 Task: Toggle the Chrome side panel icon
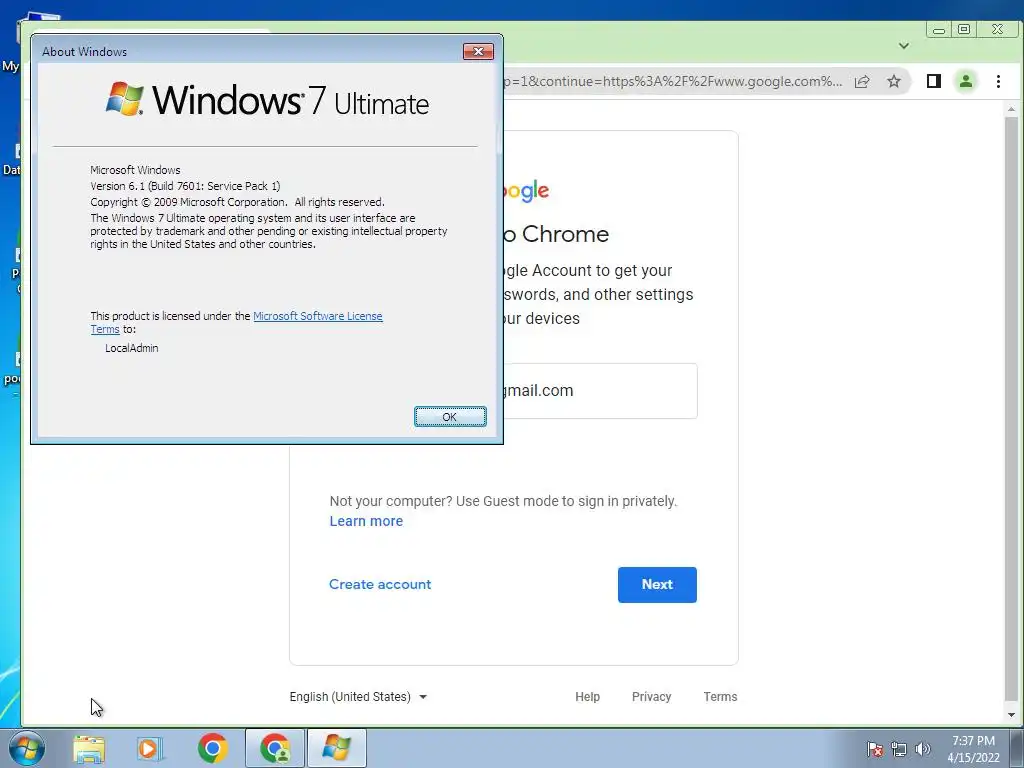934,82
